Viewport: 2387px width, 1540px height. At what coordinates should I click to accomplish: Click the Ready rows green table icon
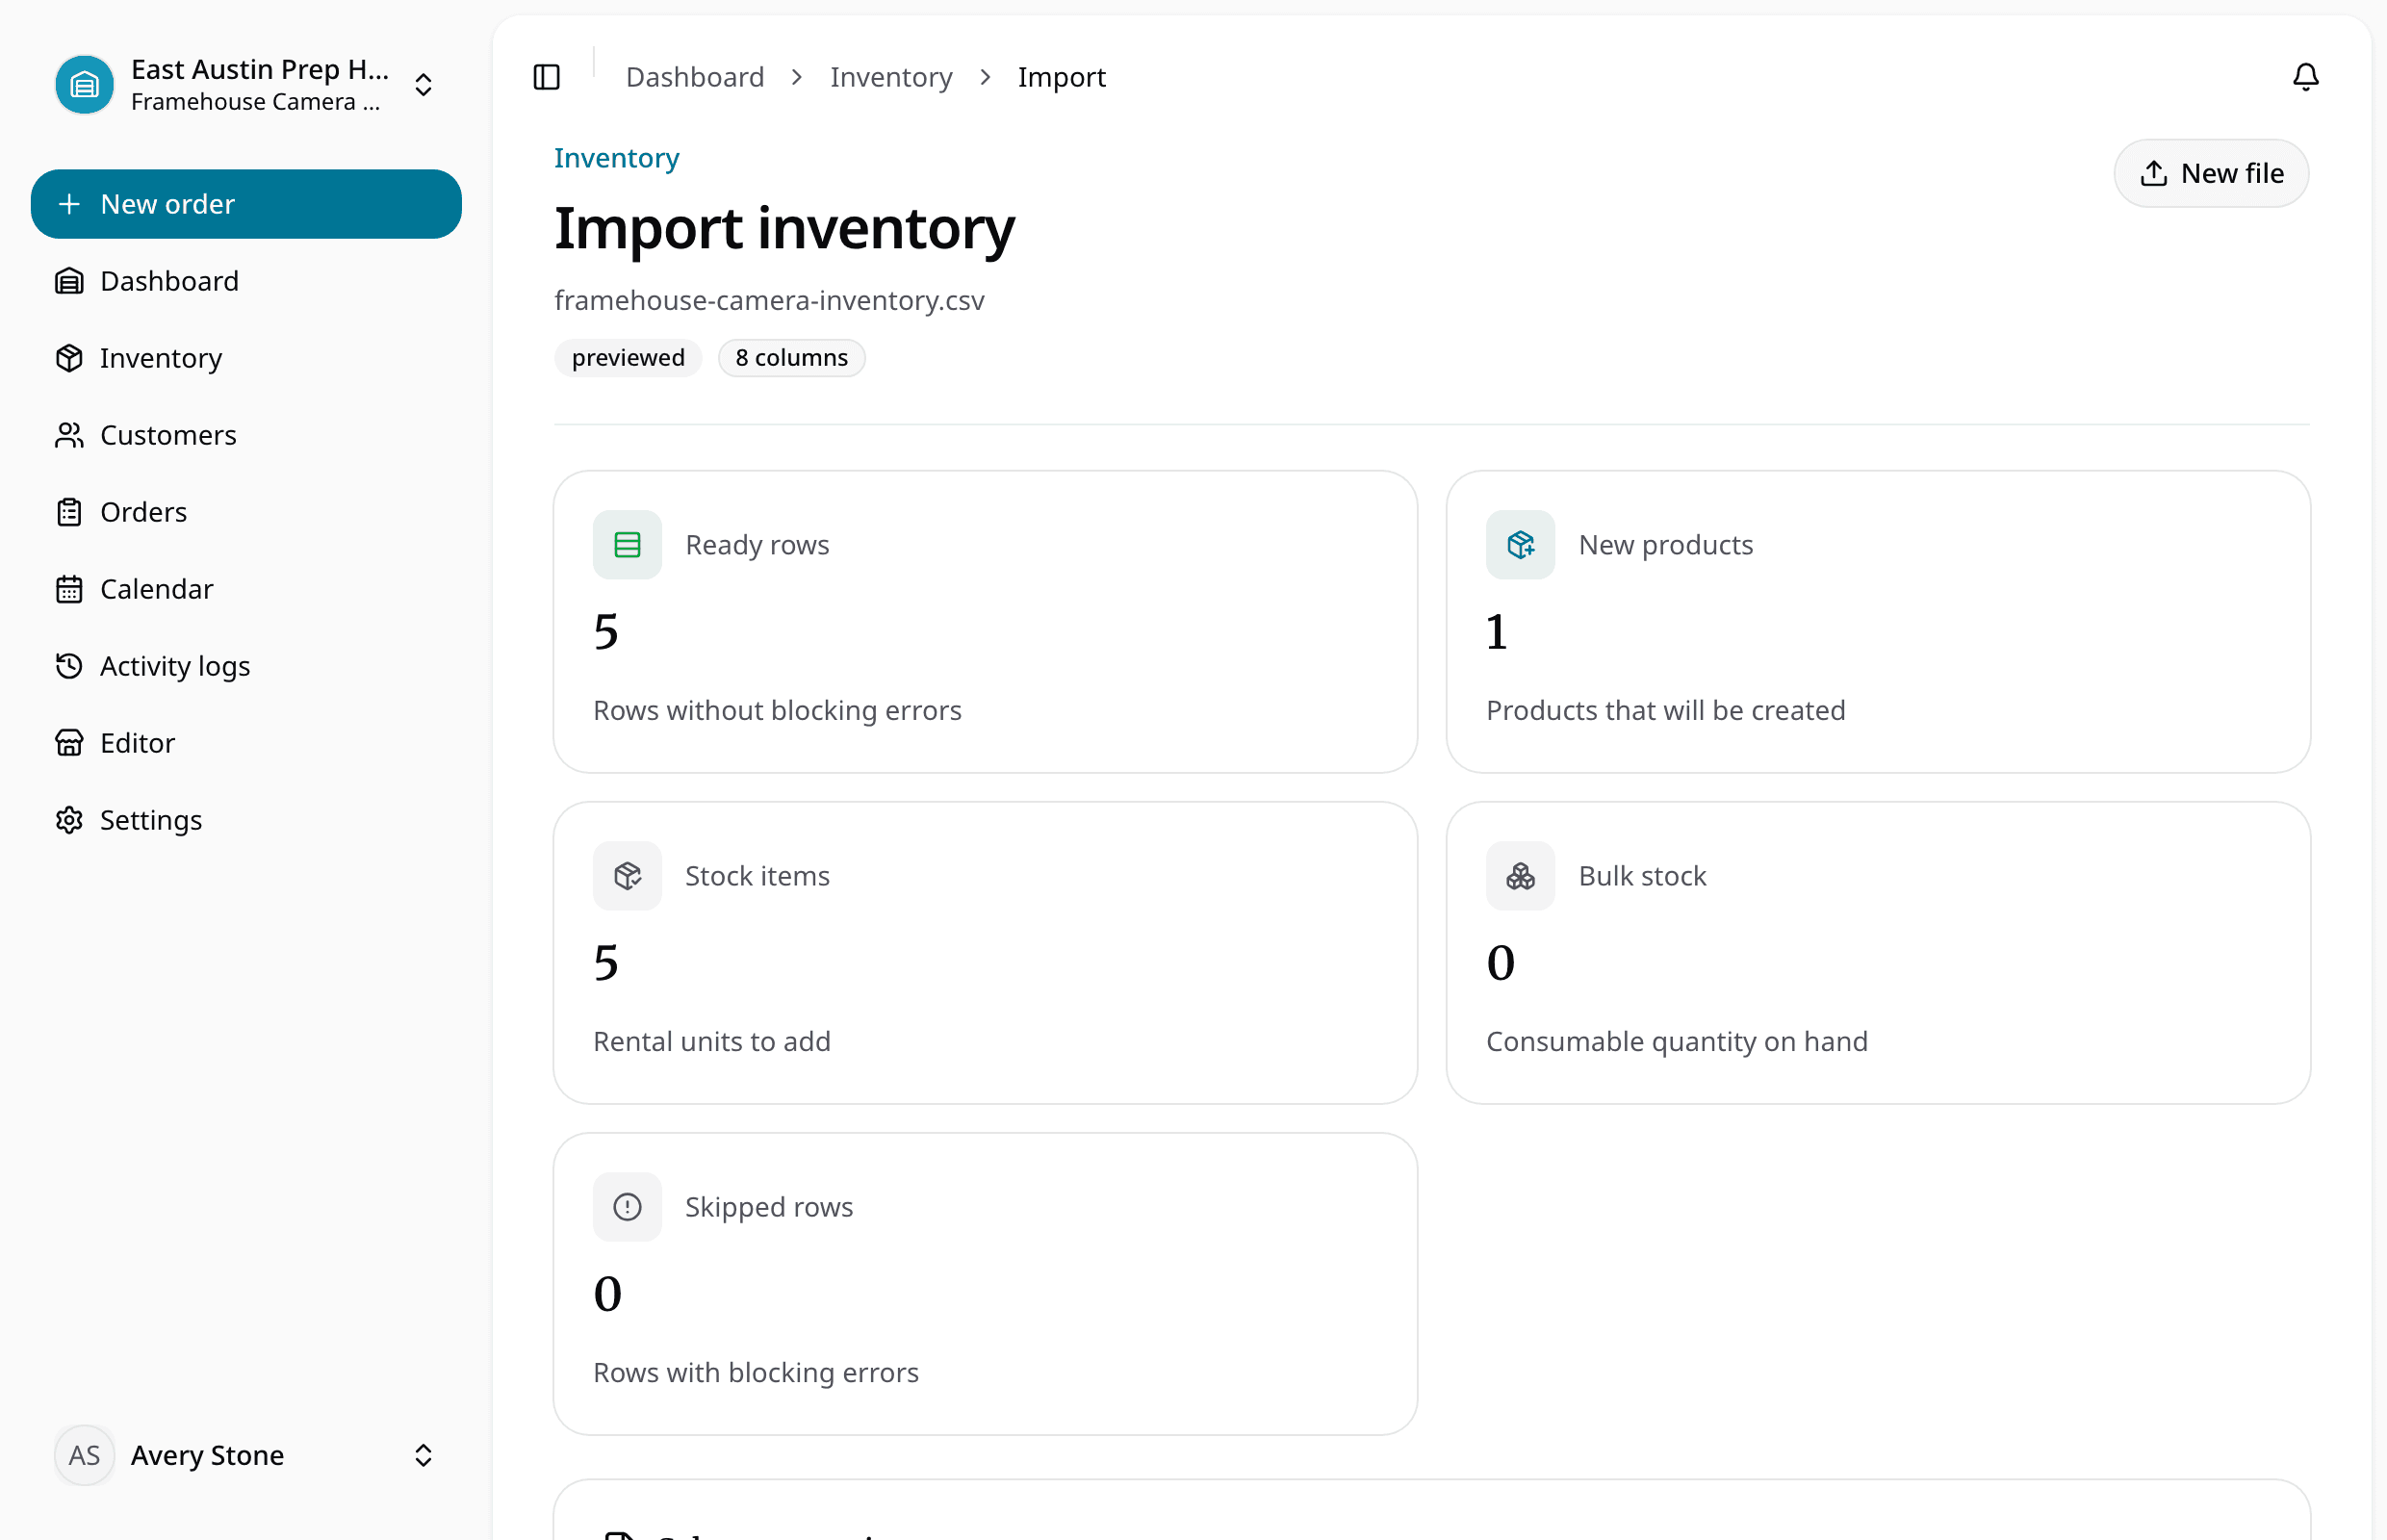coord(627,545)
